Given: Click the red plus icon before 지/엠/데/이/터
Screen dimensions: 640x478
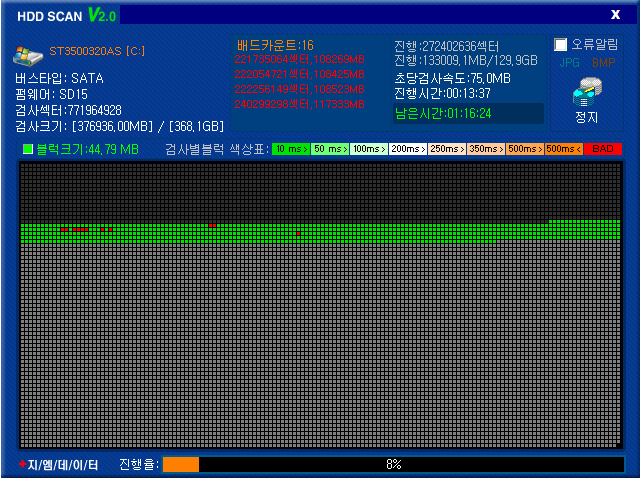Looking at the screenshot, I should pos(23,464).
